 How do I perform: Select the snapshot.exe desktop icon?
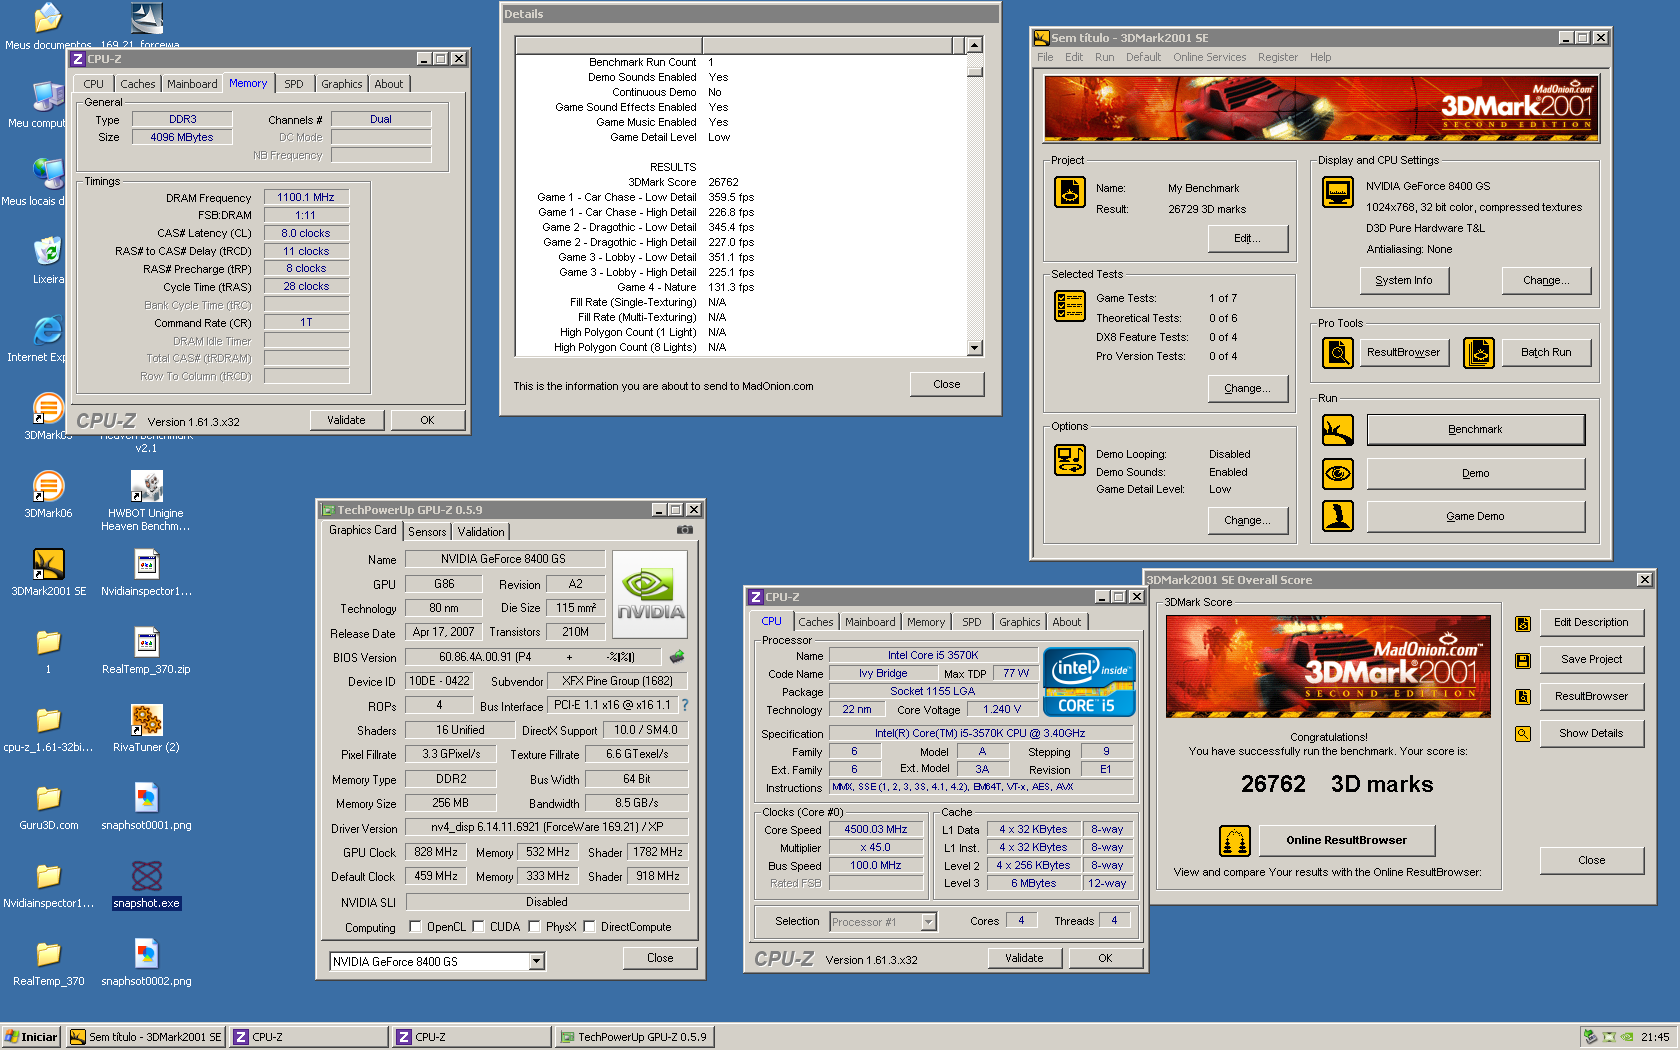coord(146,885)
